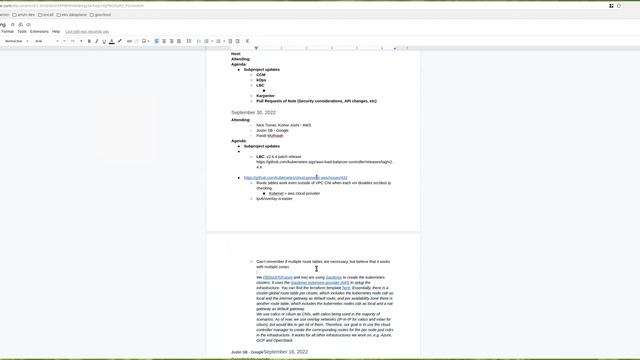Click the circular browser icon at far right
The image size is (640, 360).
click(619, 6)
